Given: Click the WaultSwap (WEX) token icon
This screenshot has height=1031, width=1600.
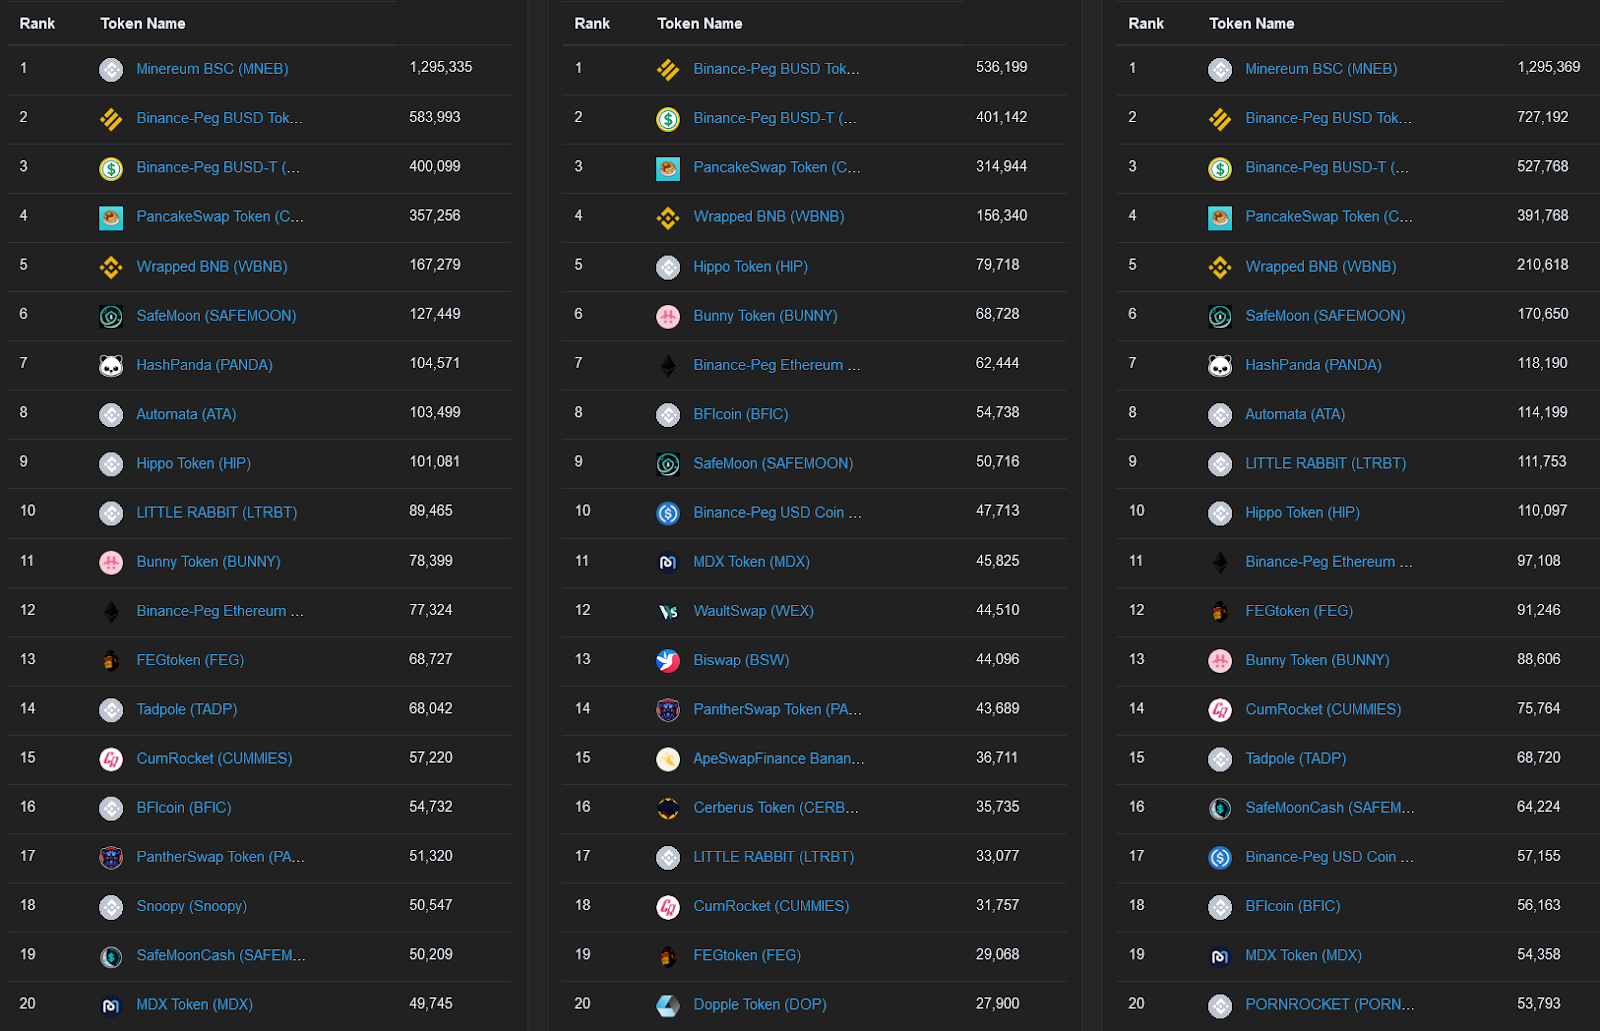Looking at the screenshot, I should click(668, 611).
